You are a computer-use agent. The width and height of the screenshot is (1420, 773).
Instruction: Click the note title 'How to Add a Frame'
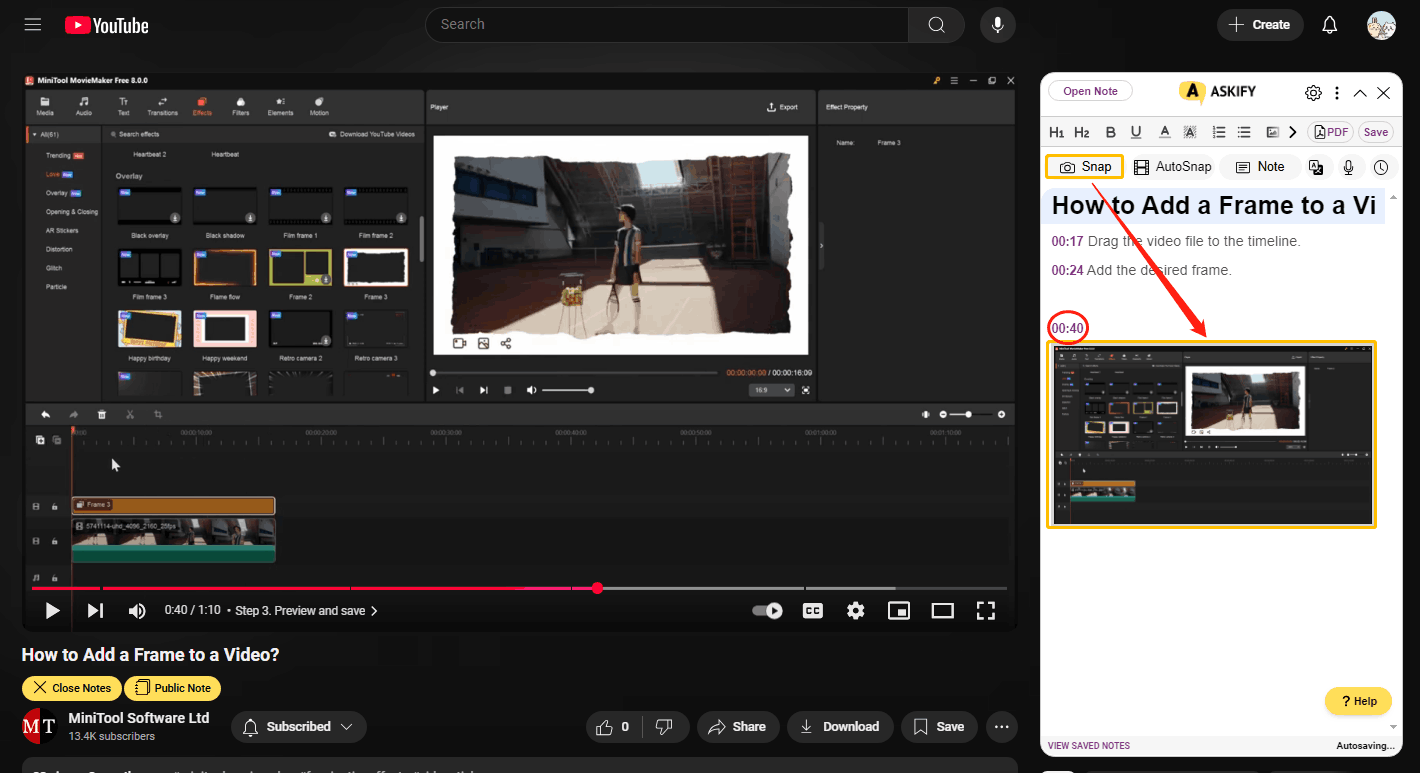click(1214, 206)
